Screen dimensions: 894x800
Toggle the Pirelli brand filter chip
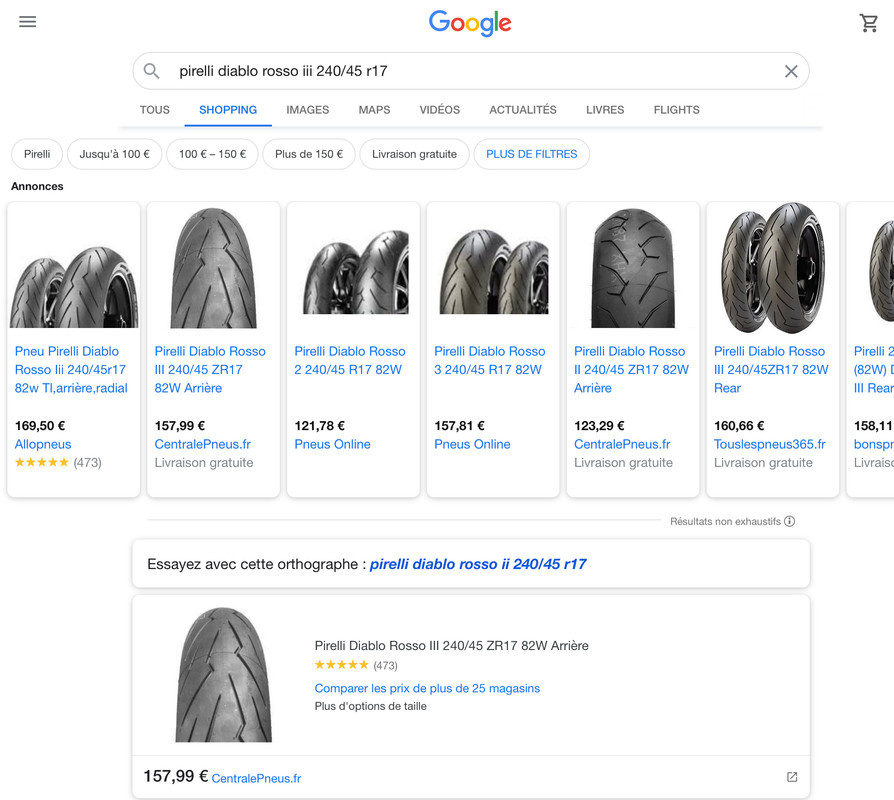(37, 154)
